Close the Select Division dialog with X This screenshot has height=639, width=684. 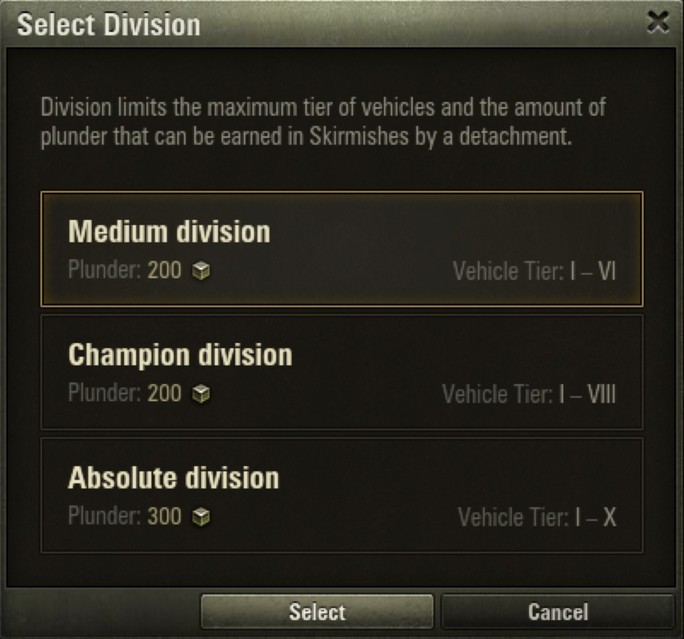point(658,23)
